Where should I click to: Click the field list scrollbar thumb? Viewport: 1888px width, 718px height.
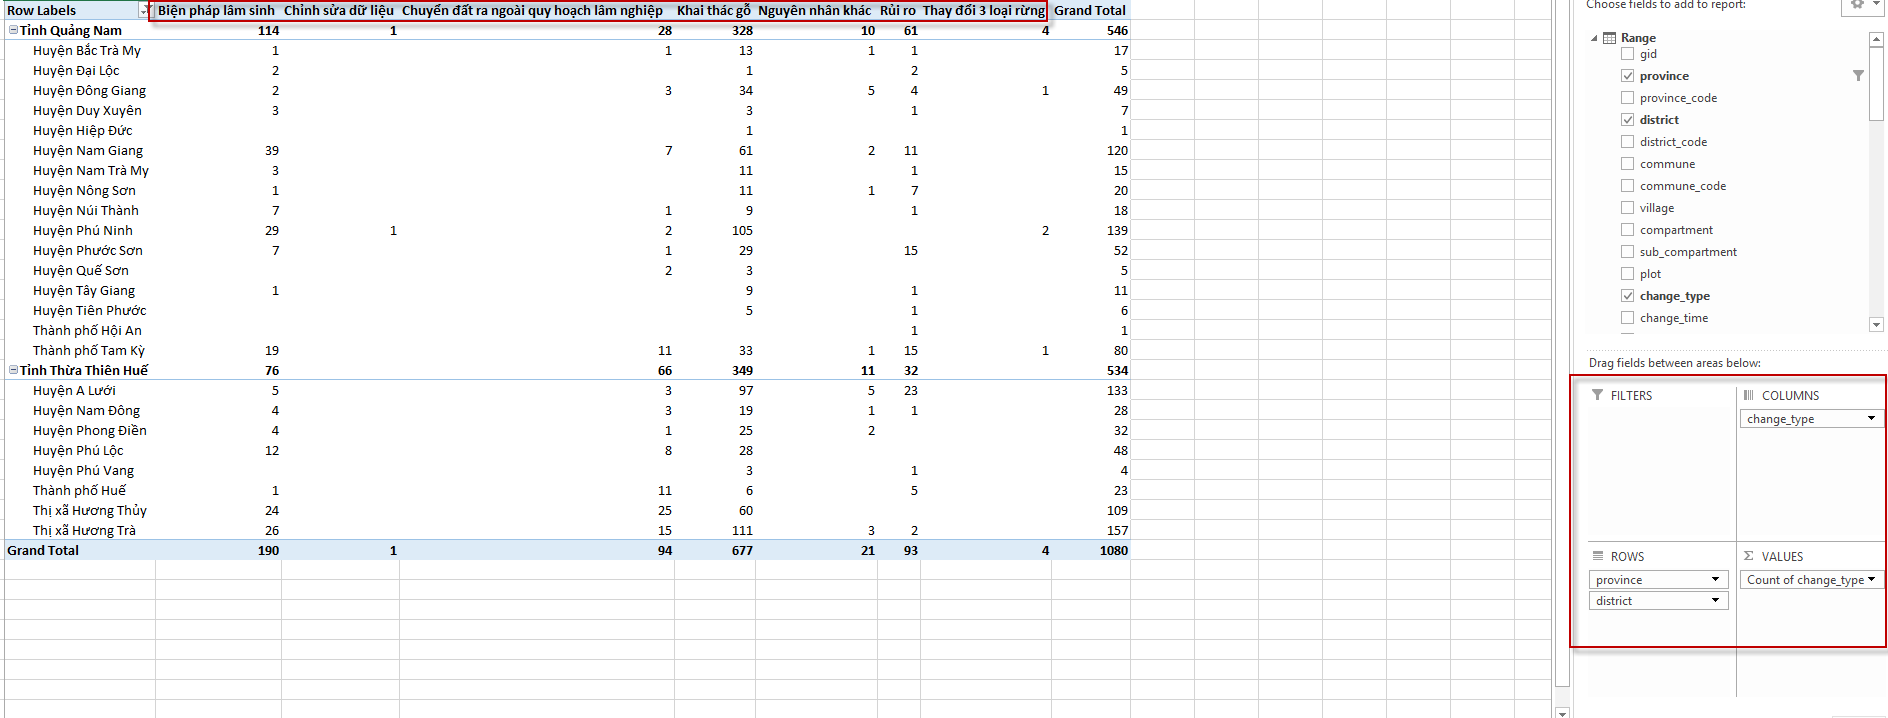pyautogui.click(x=1876, y=85)
